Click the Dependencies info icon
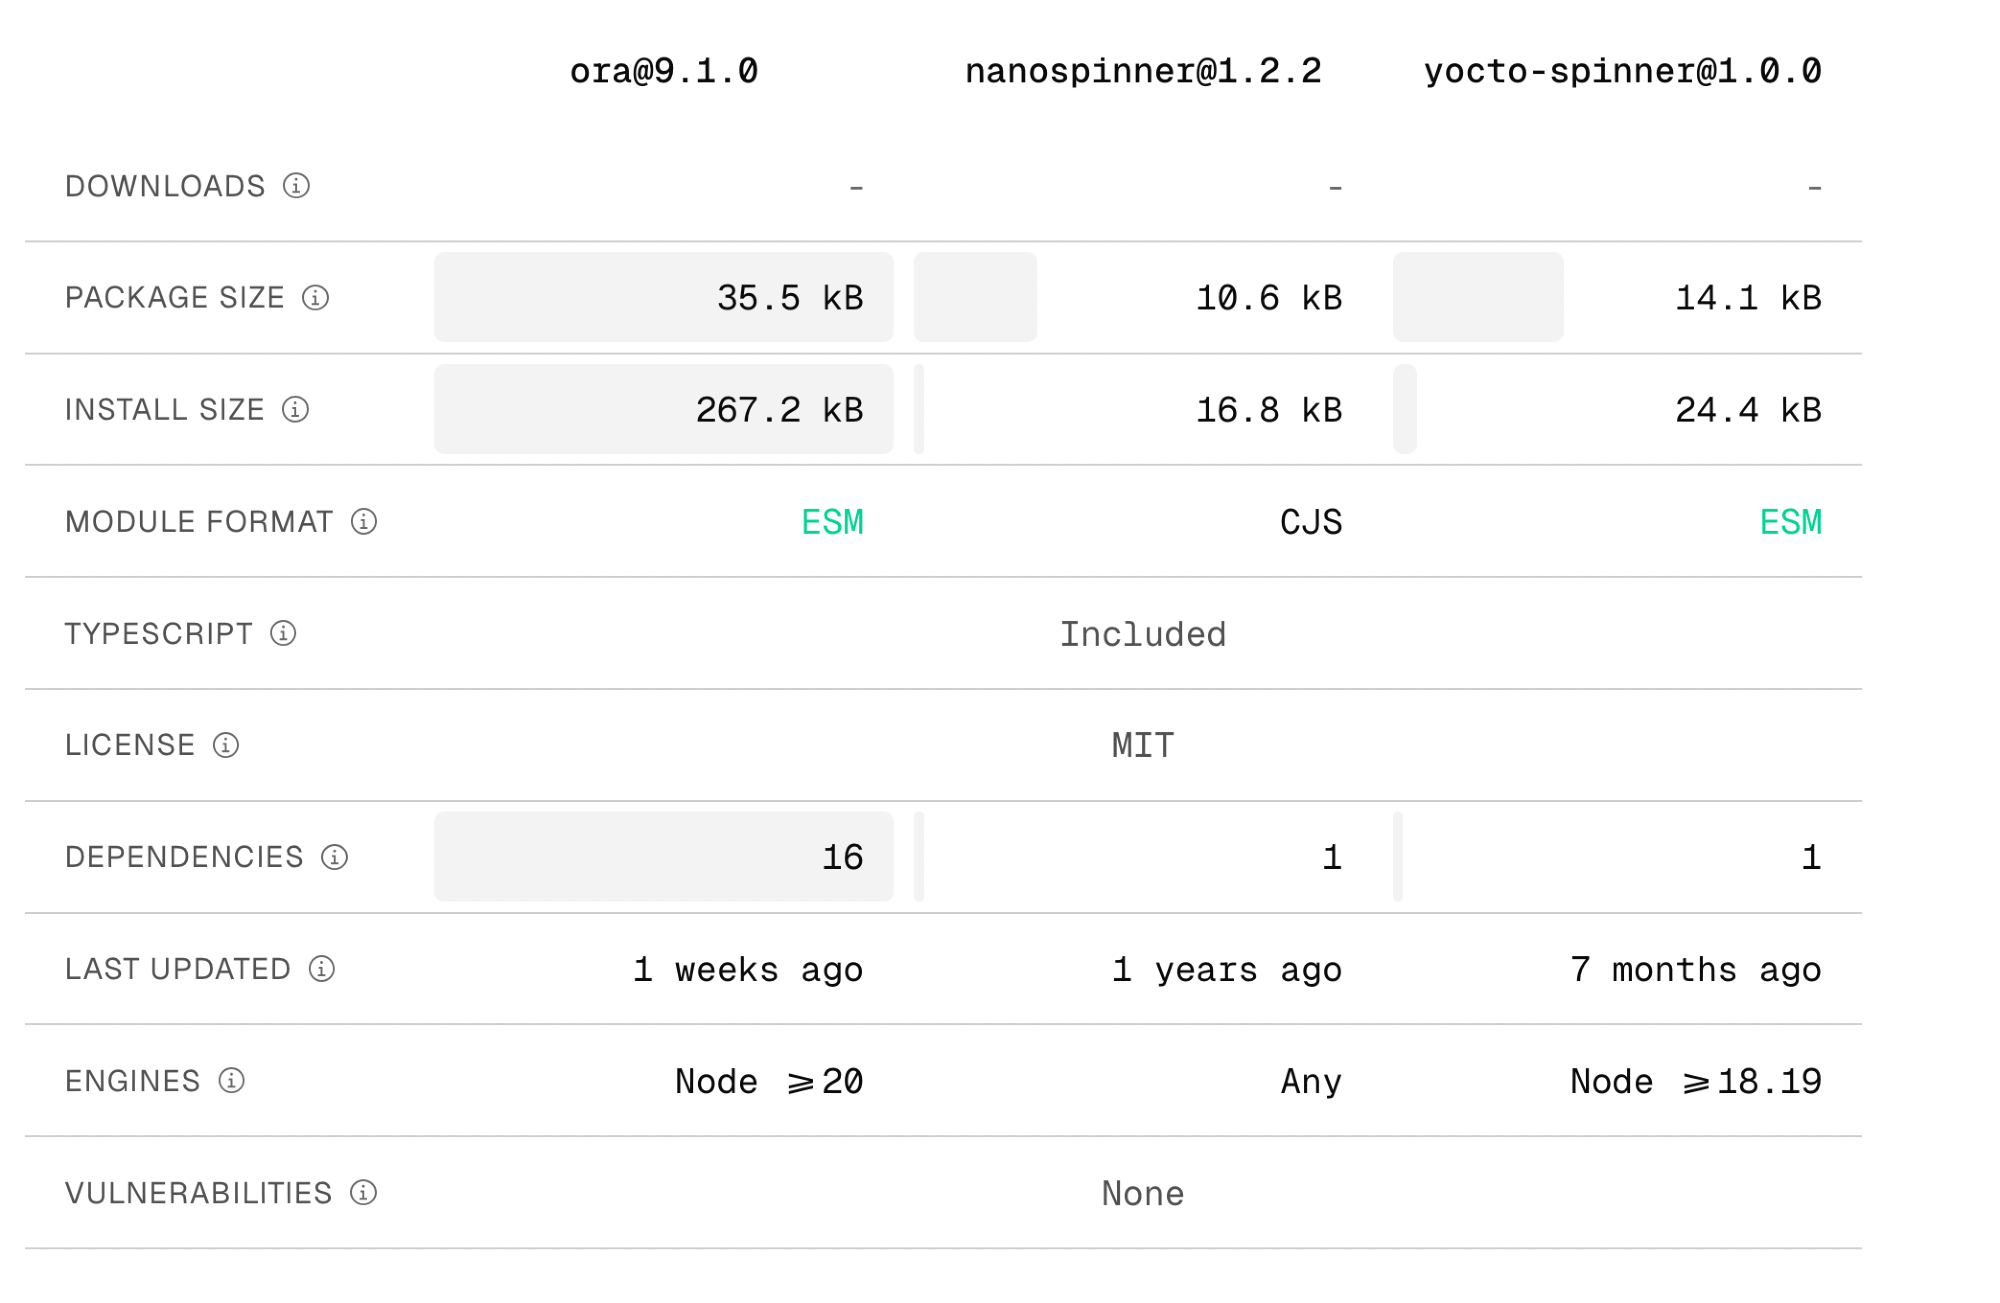The width and height of the screenshot is (2000, 1303). 334,858
